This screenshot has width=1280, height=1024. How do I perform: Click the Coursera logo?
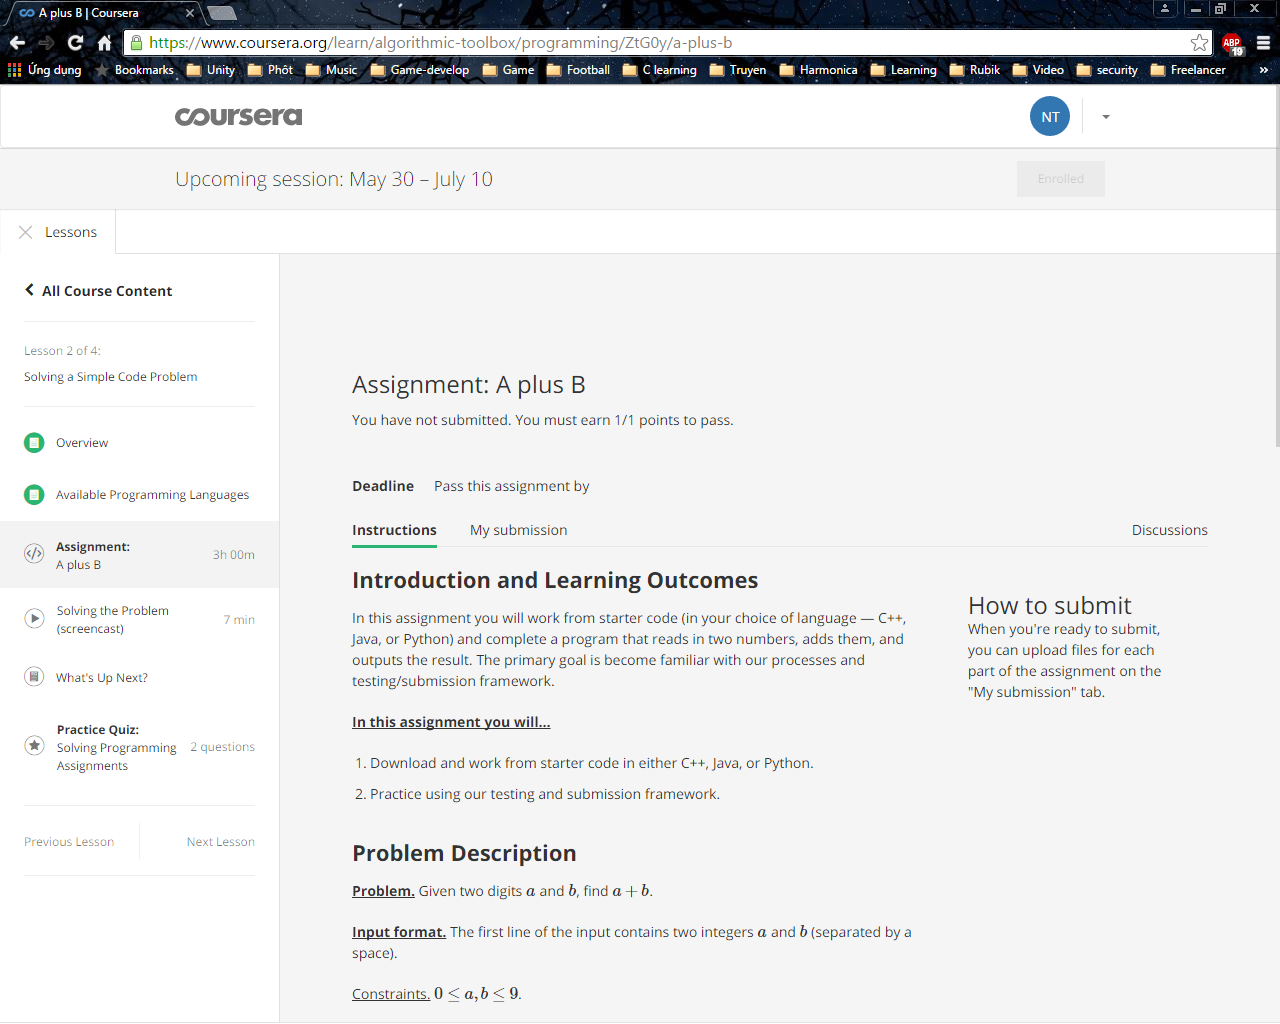[238, 117]
